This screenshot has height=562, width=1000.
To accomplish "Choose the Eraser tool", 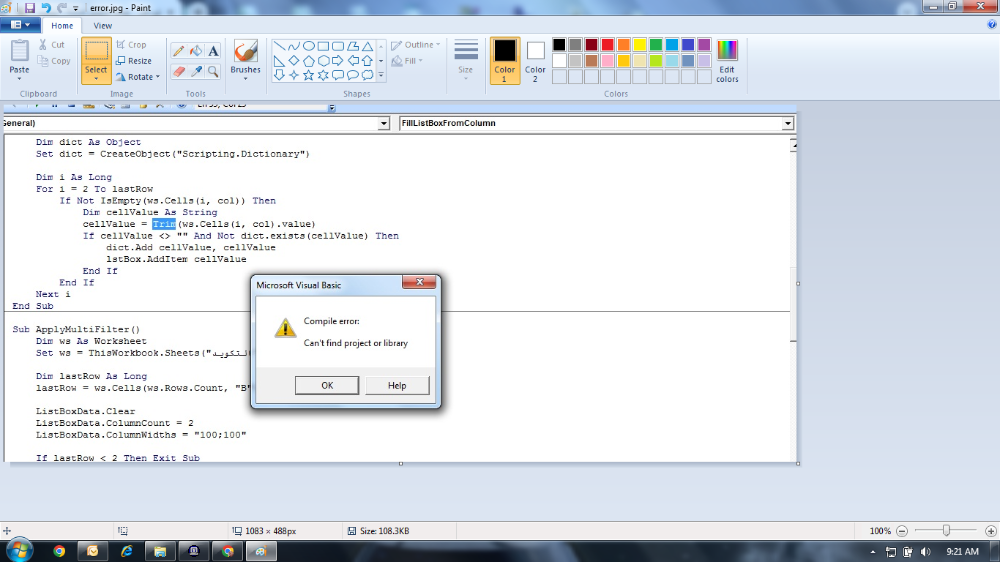I will [x=178, y=71].
